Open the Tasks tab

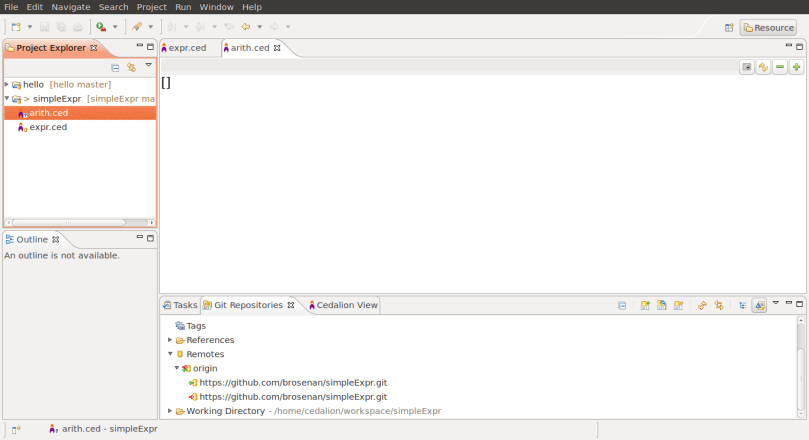pos(180,305)
